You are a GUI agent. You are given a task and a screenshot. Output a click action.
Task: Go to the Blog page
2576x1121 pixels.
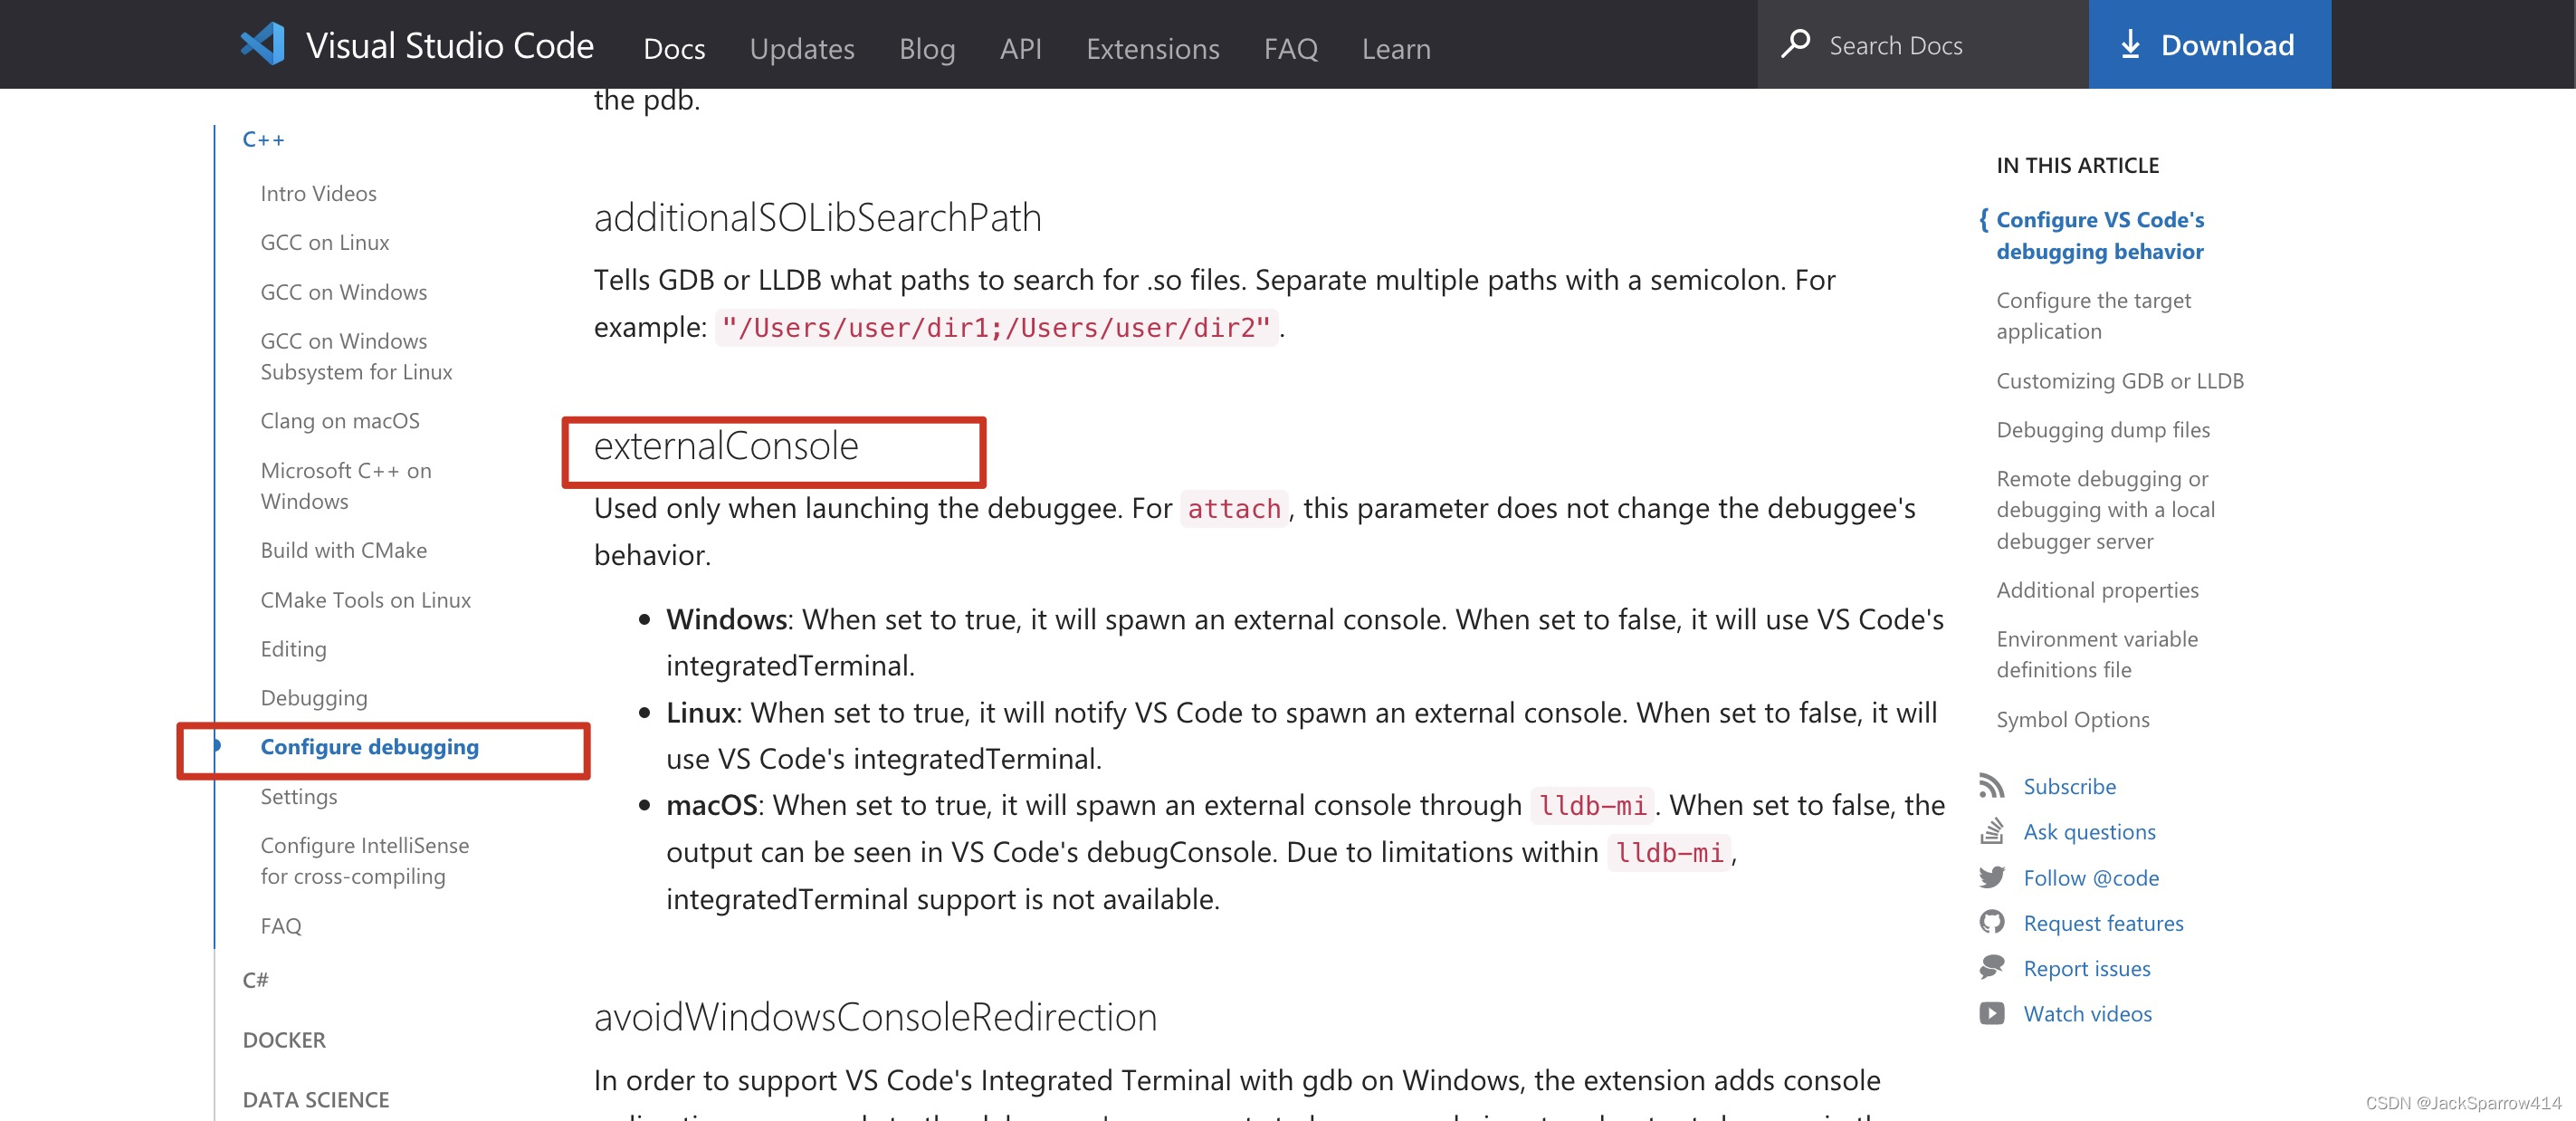pyautogui.click(x=927, y=48)
